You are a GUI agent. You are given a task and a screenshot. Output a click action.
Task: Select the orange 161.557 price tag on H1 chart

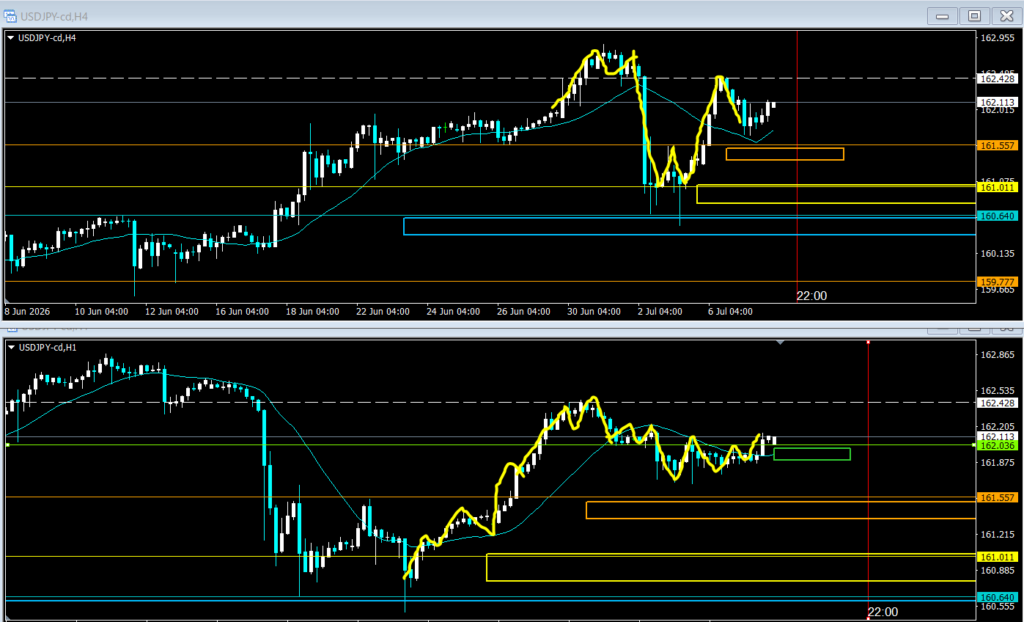(997, 498)
